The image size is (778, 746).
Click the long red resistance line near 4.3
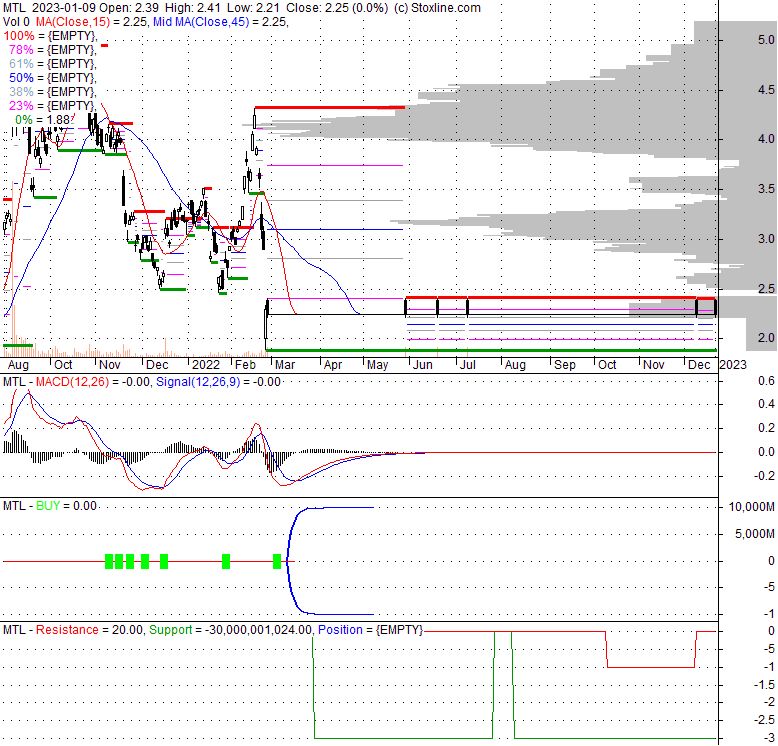330,107
